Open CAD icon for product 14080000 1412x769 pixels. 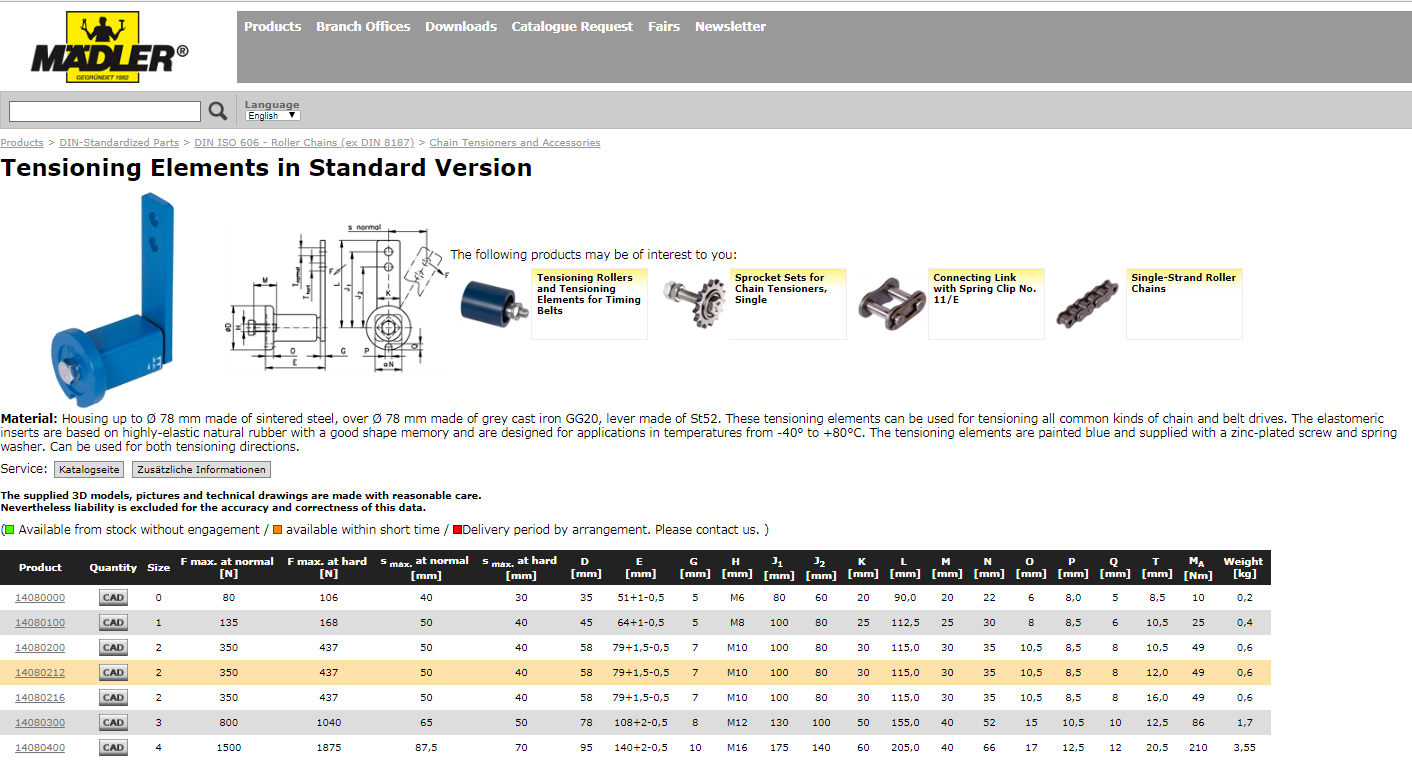click(113, 598)
